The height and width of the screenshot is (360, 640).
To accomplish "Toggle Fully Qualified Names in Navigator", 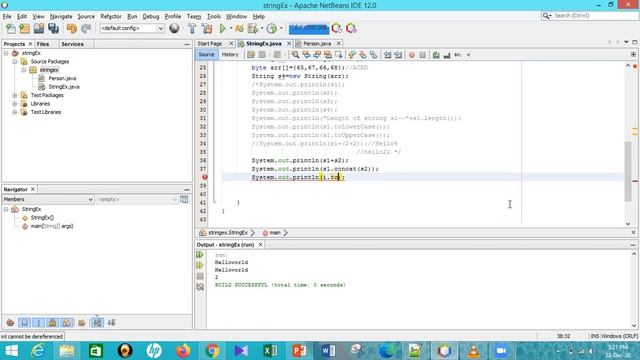I will (82, 323).
